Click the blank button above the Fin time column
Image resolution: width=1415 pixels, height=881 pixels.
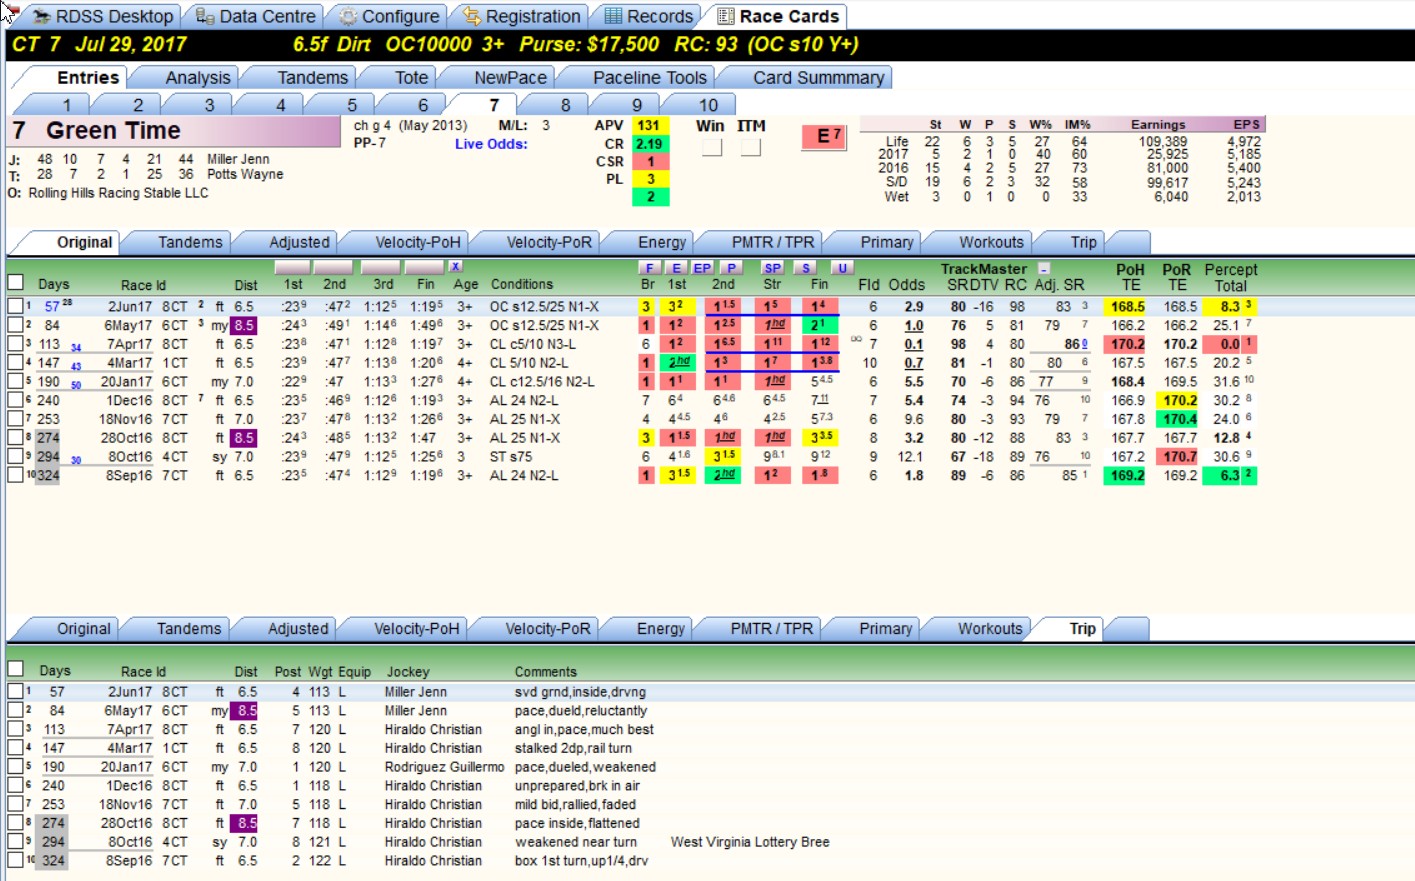[x=424, y=267]
